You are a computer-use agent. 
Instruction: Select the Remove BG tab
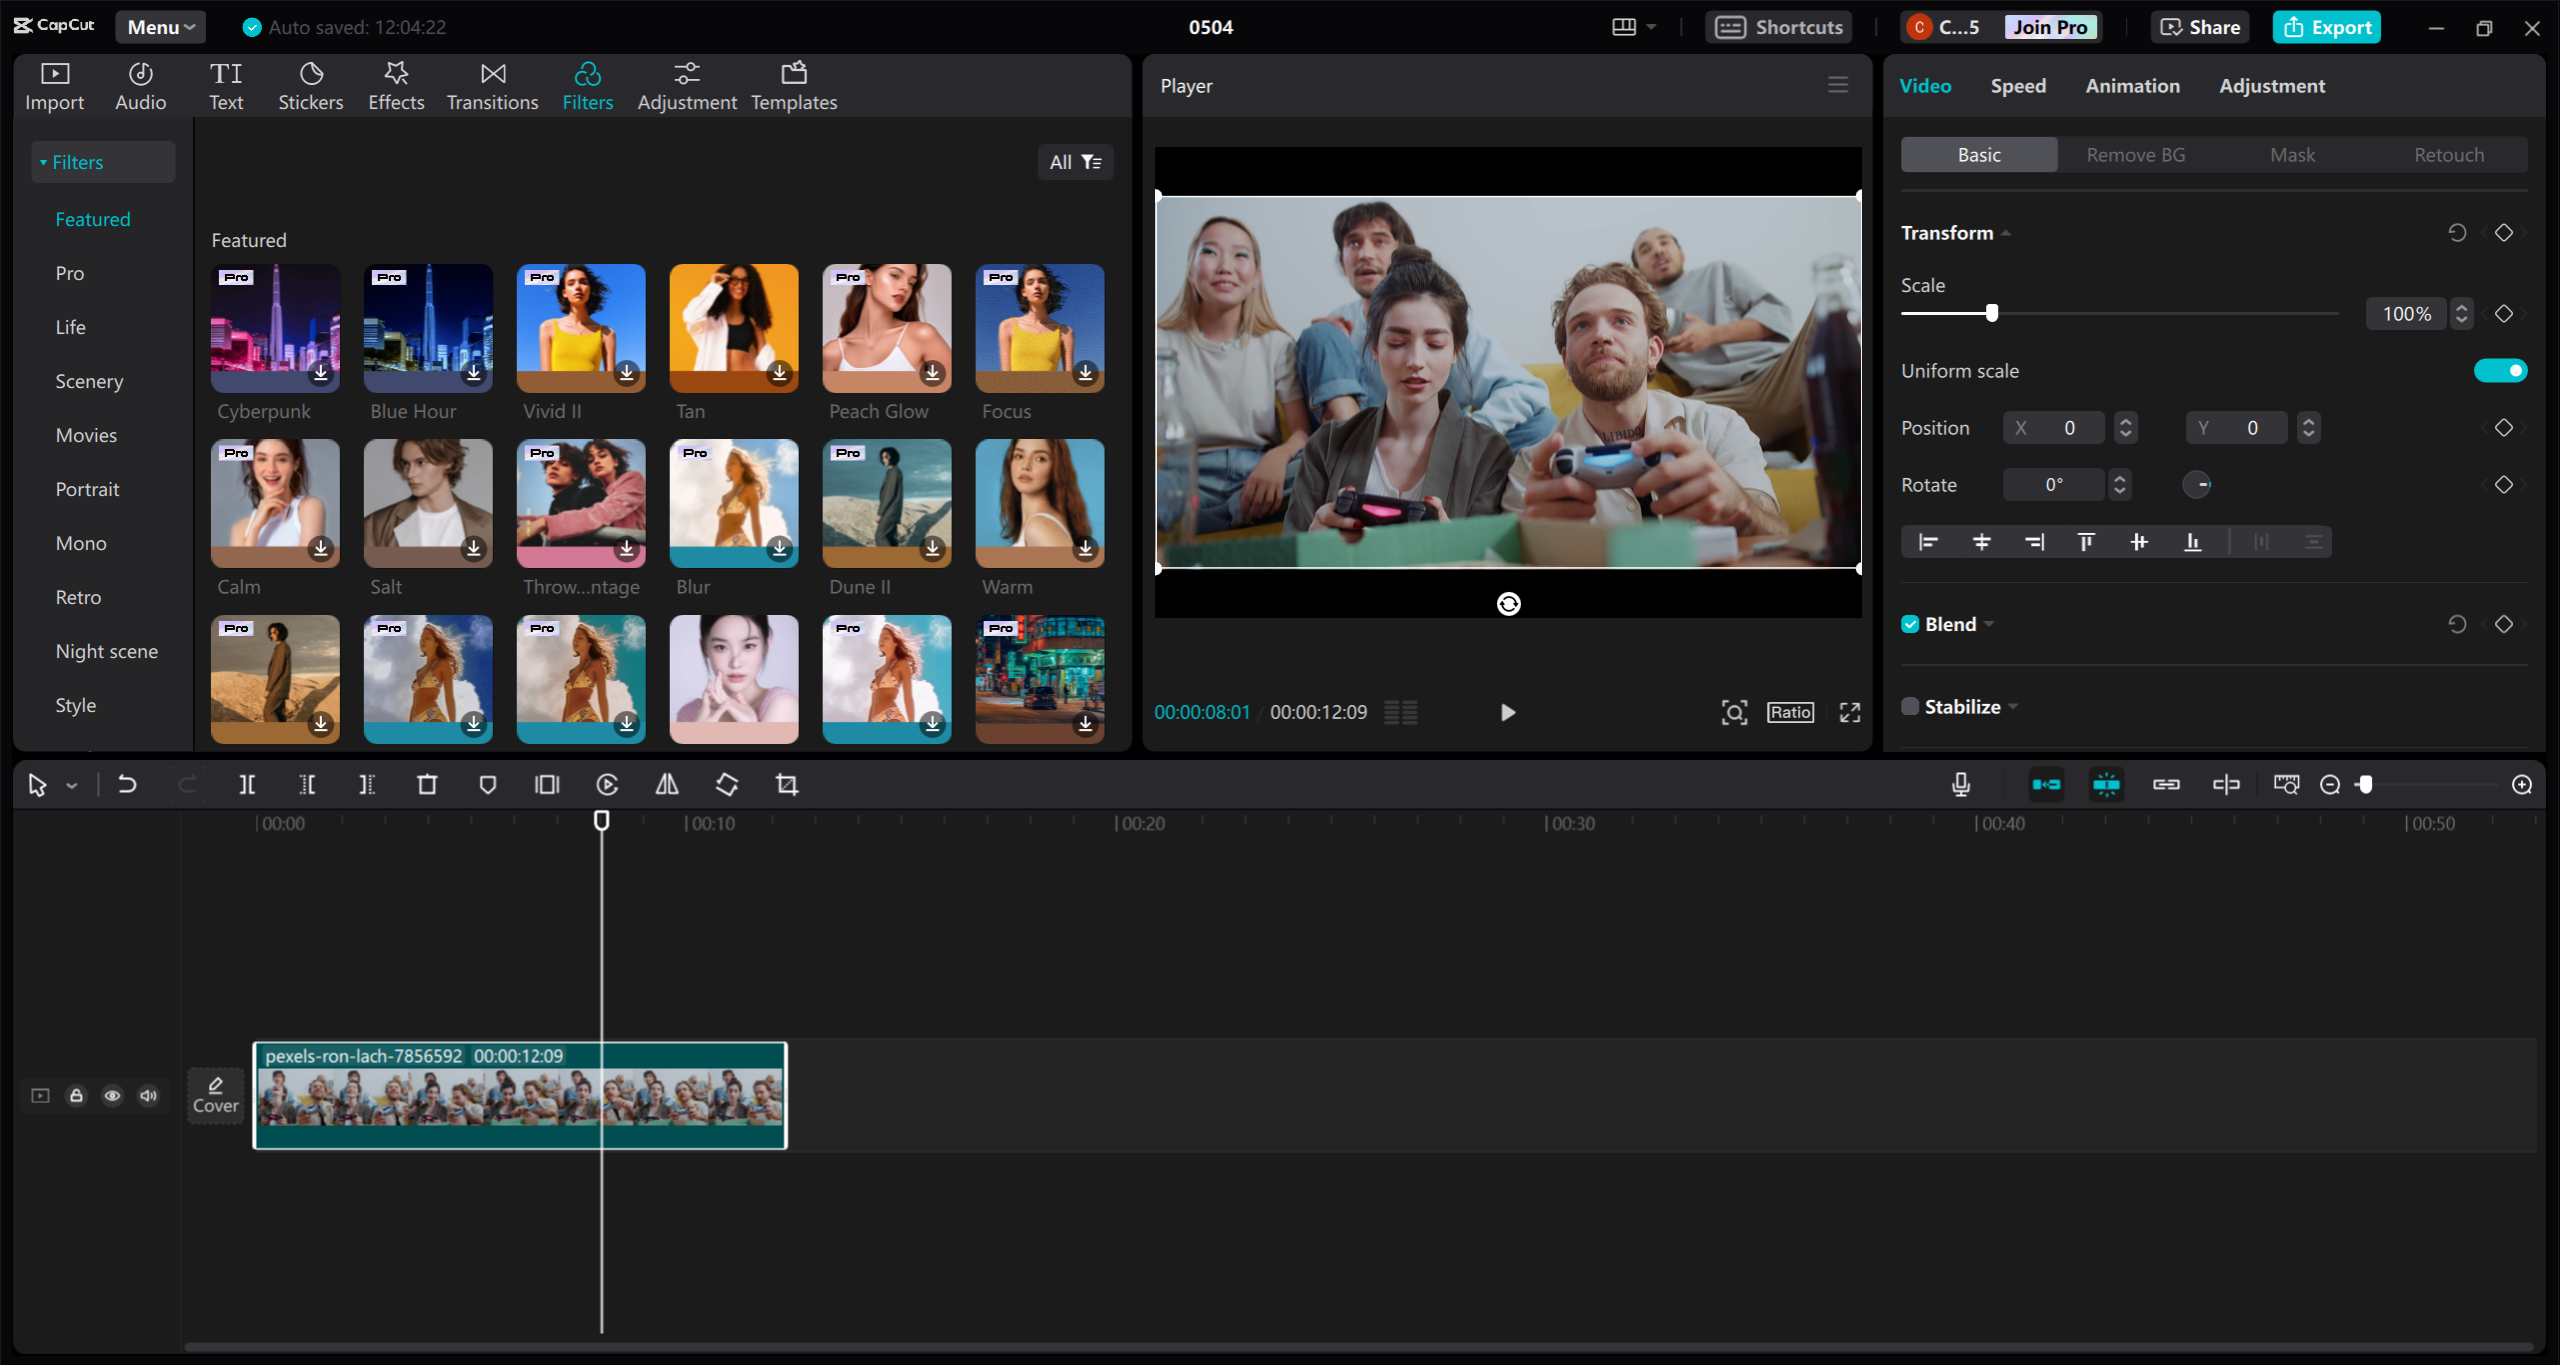click(2135, 154)
